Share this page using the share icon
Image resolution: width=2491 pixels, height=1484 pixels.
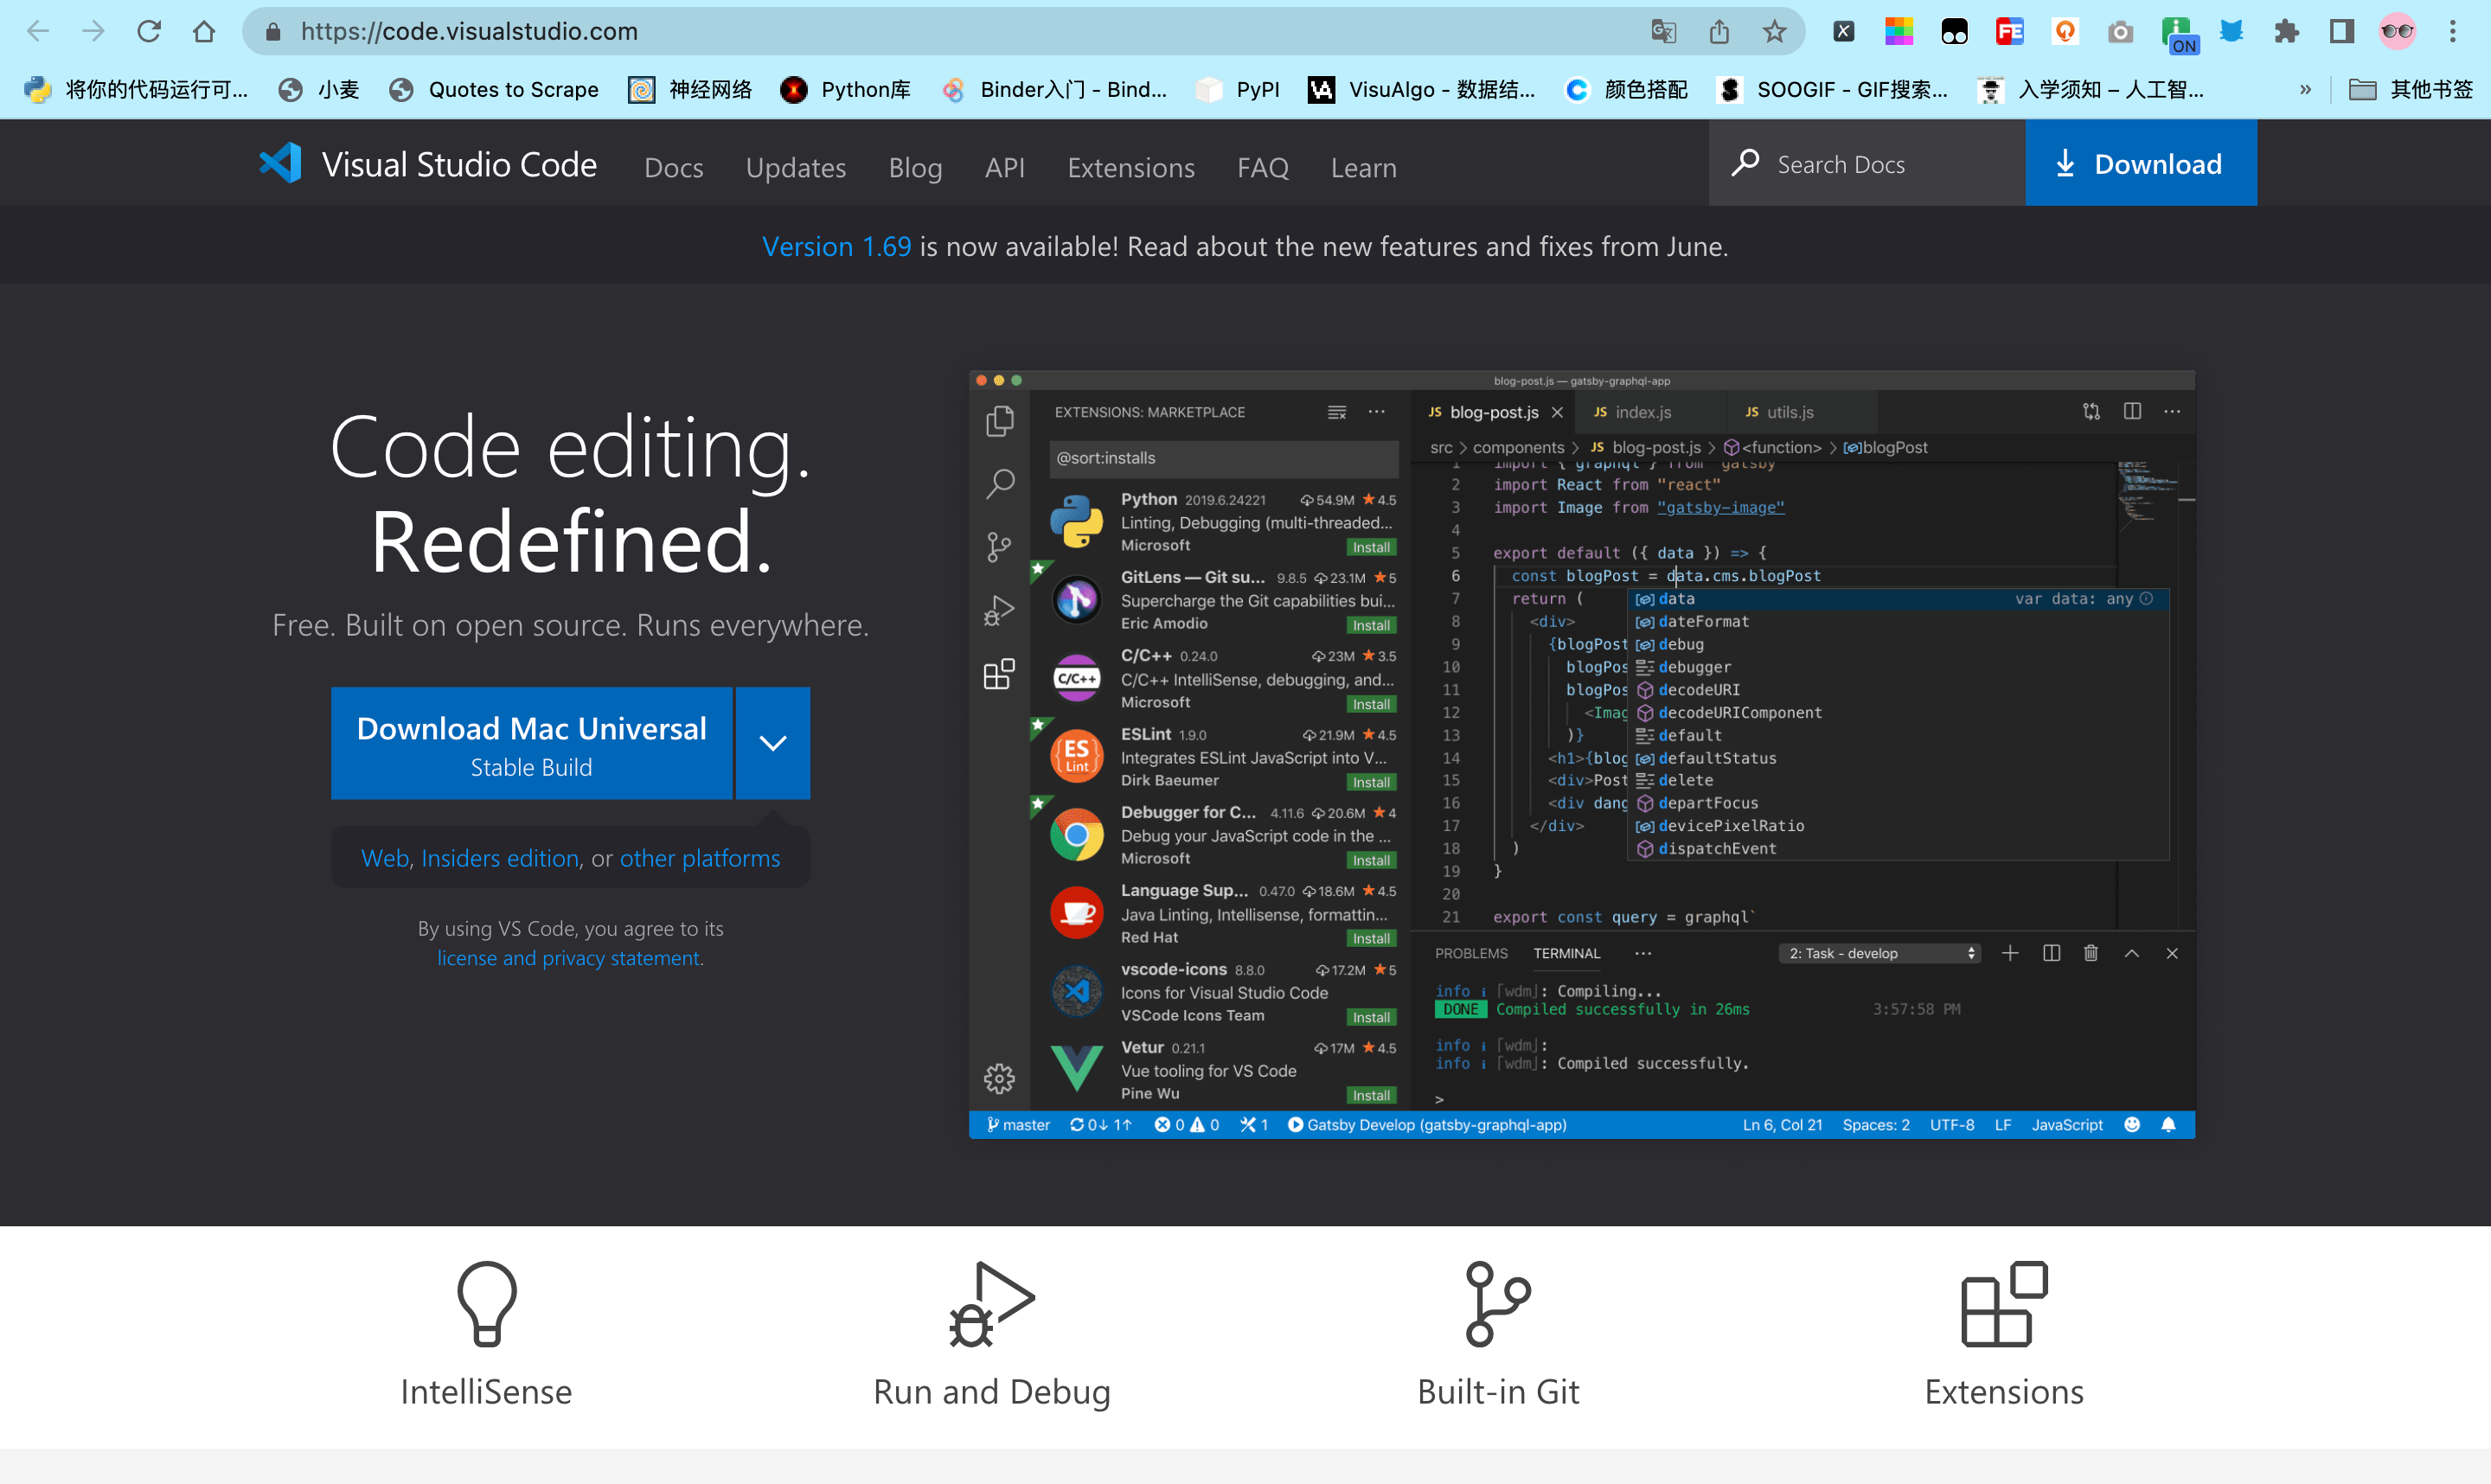click(1719, 32)
